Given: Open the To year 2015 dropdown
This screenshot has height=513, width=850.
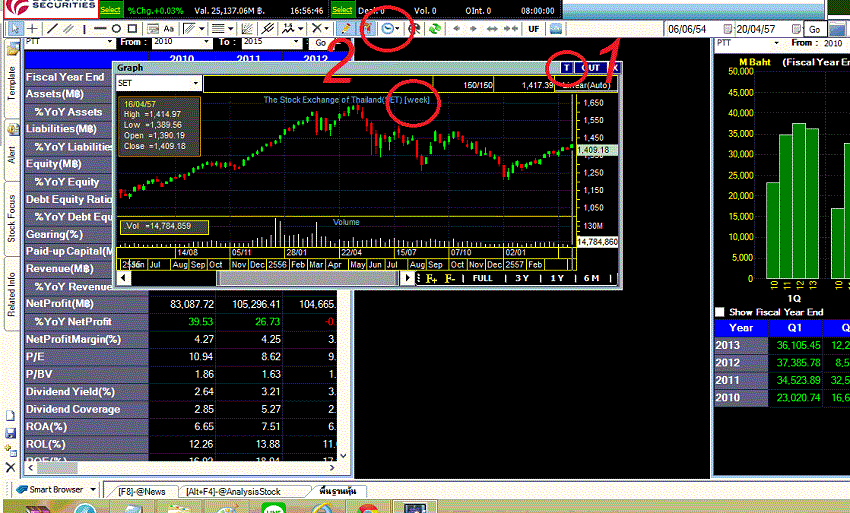Looking at the screenshot, I should coord(296,42).
